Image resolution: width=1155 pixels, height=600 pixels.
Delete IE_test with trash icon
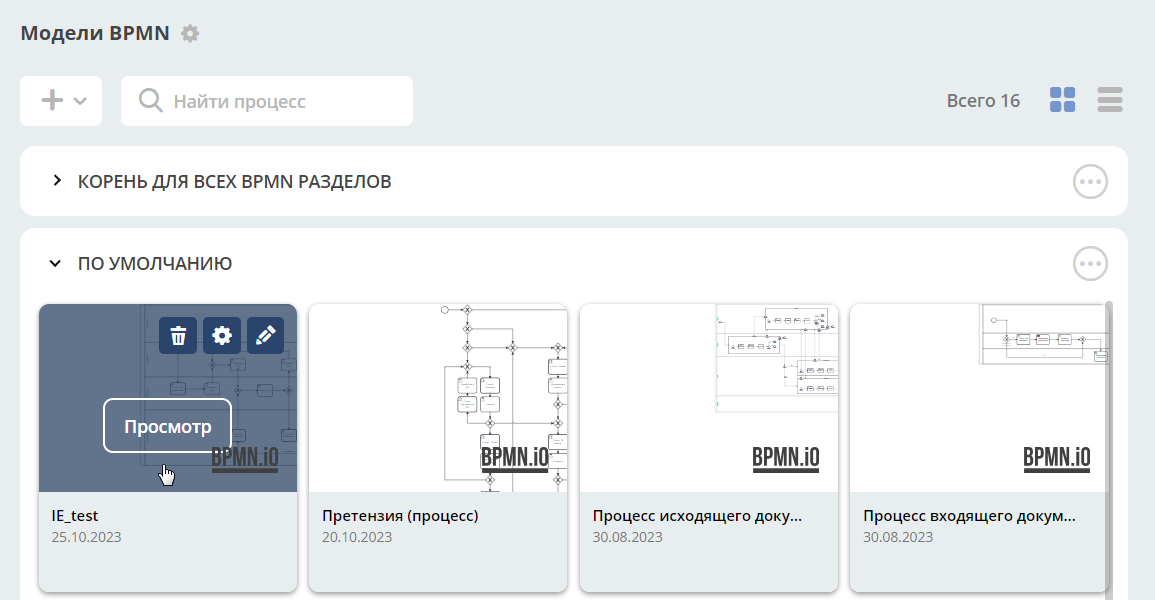(x=178, y=336)
